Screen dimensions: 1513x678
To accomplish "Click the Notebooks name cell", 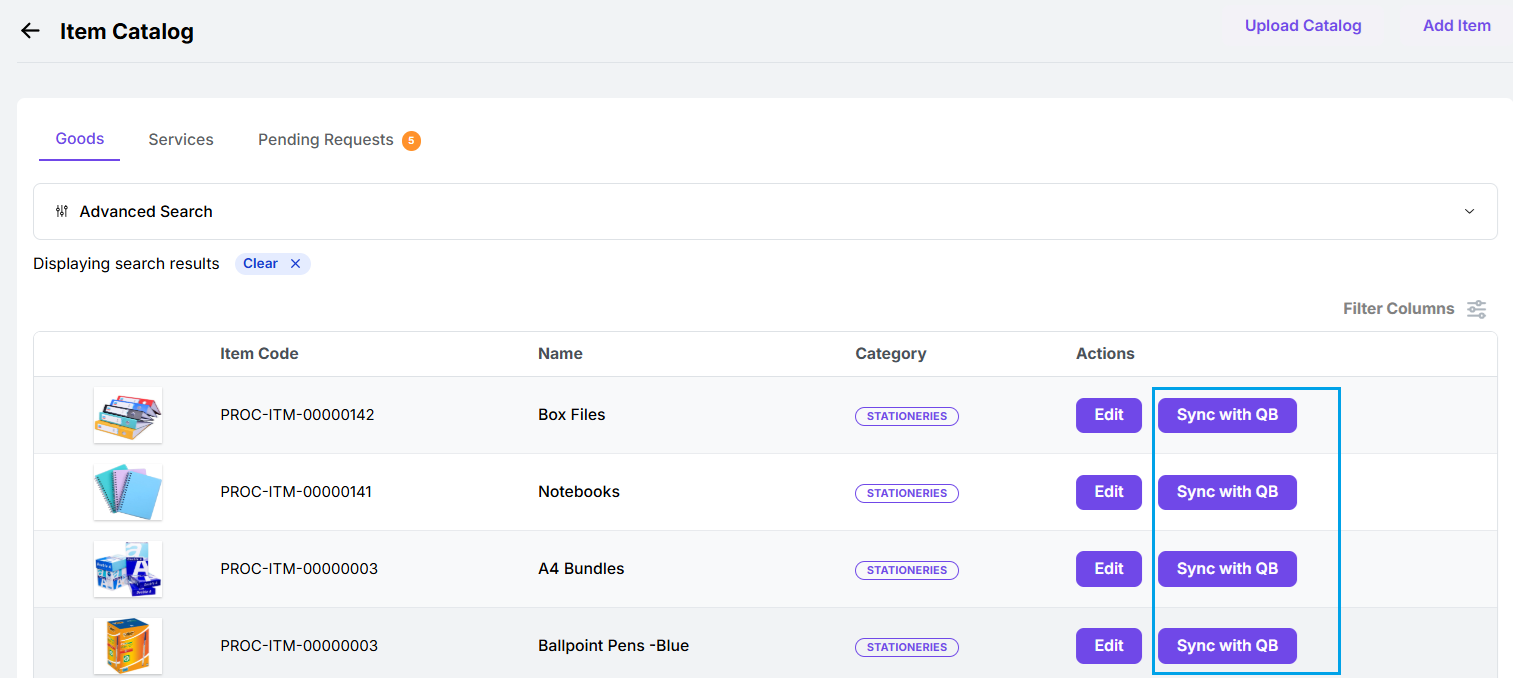I will pyautogui.click(x=579, y=492).
